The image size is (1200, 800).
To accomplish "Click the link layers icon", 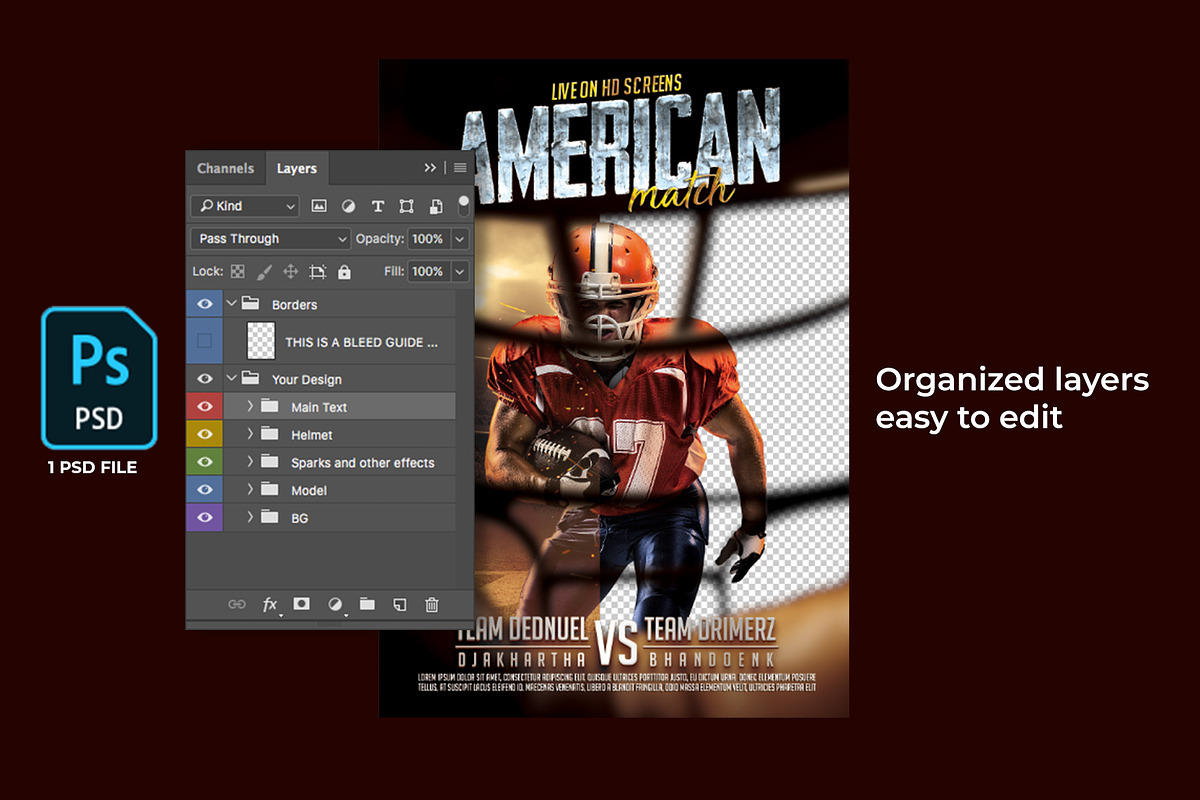I will [x=237, y=604].
